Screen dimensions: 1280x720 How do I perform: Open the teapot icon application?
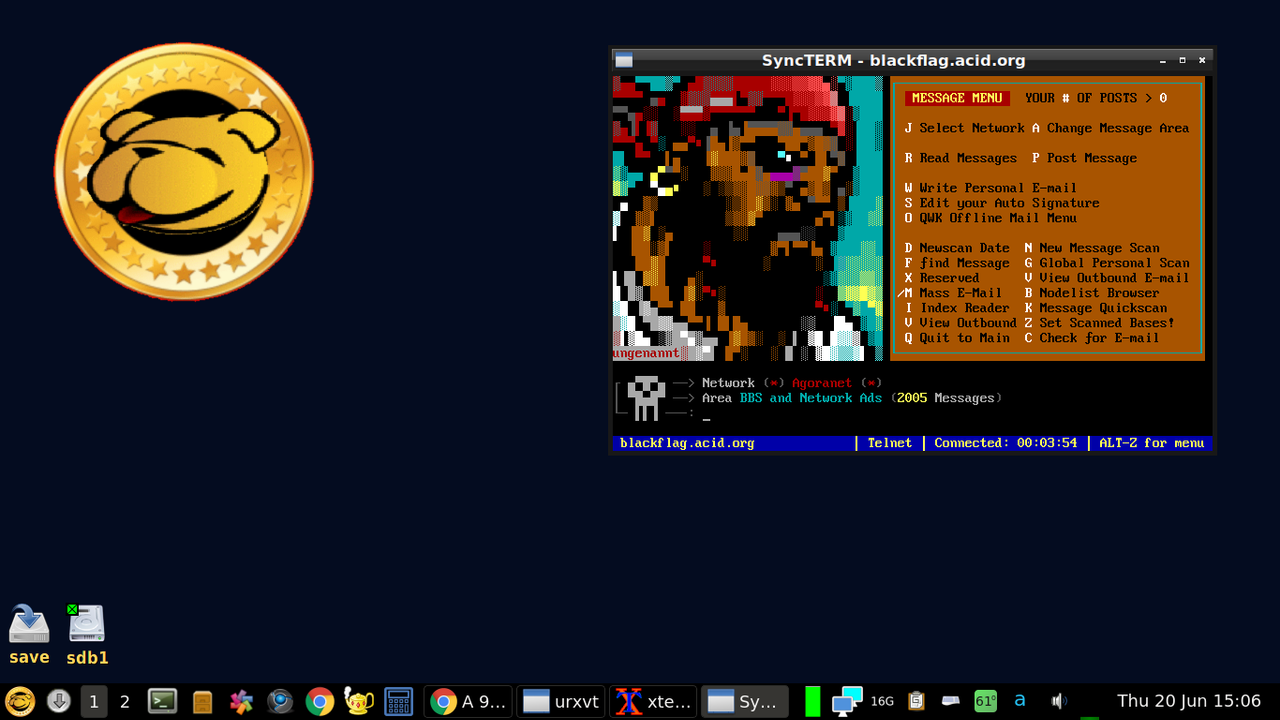(x=359, y=701)
